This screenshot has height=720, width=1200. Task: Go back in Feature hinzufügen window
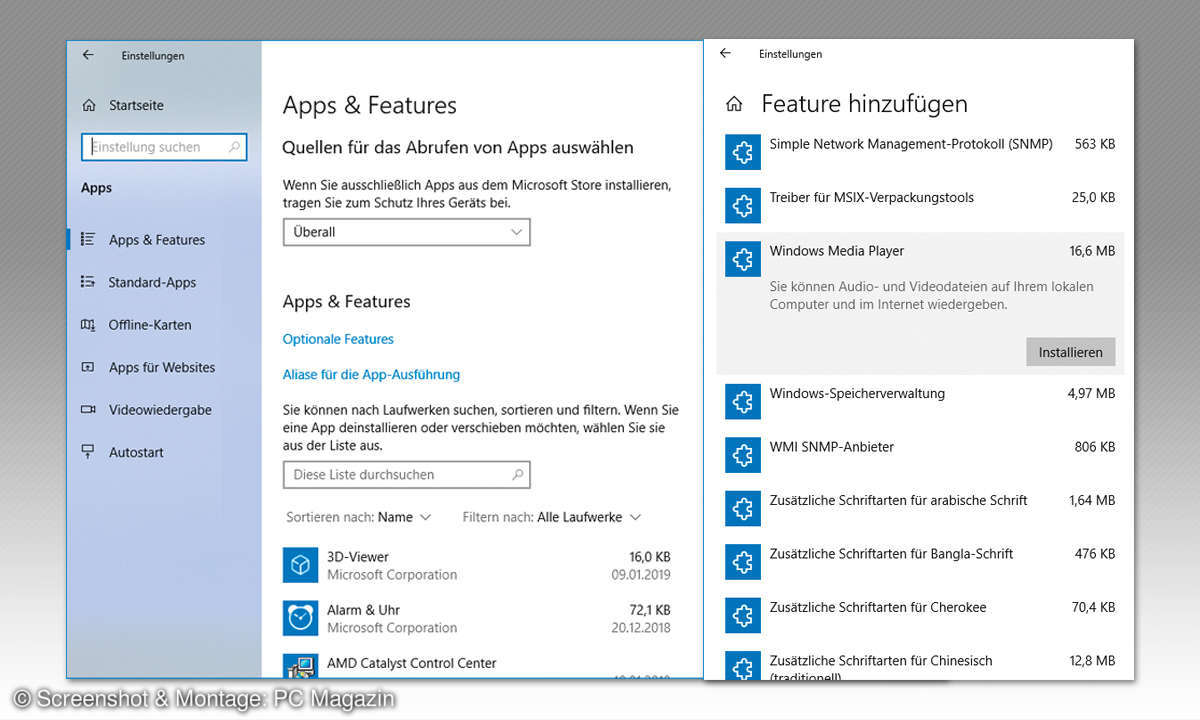click(x=725, y=53)
